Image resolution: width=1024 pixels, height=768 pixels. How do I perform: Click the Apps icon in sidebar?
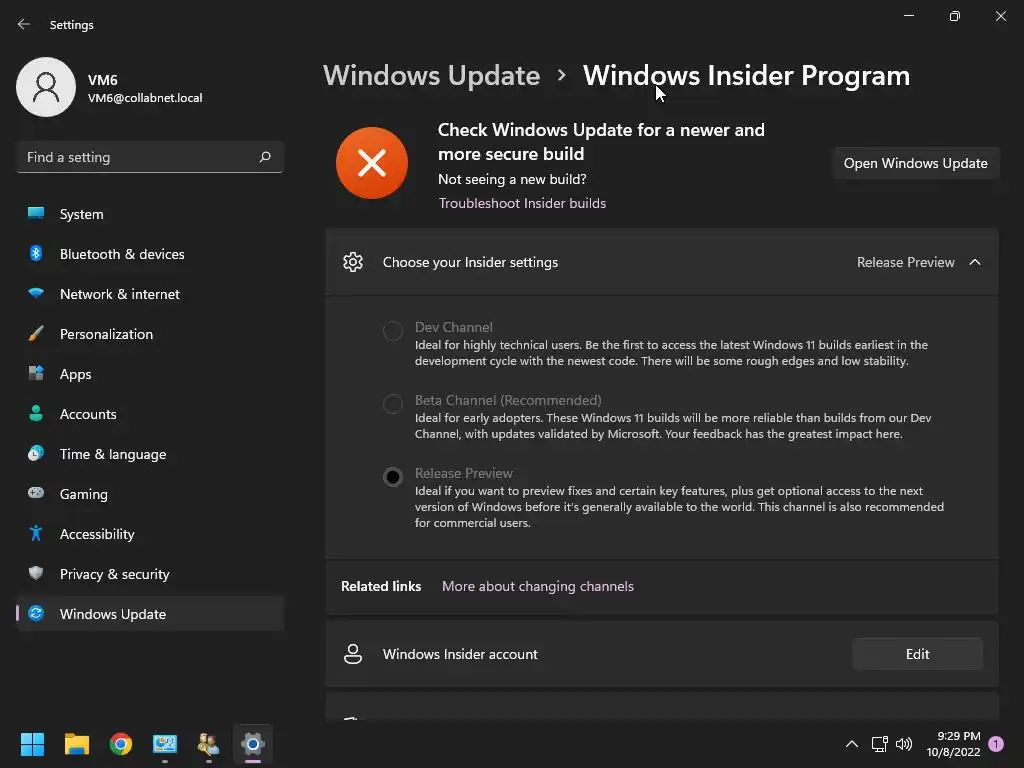[36, 374]
